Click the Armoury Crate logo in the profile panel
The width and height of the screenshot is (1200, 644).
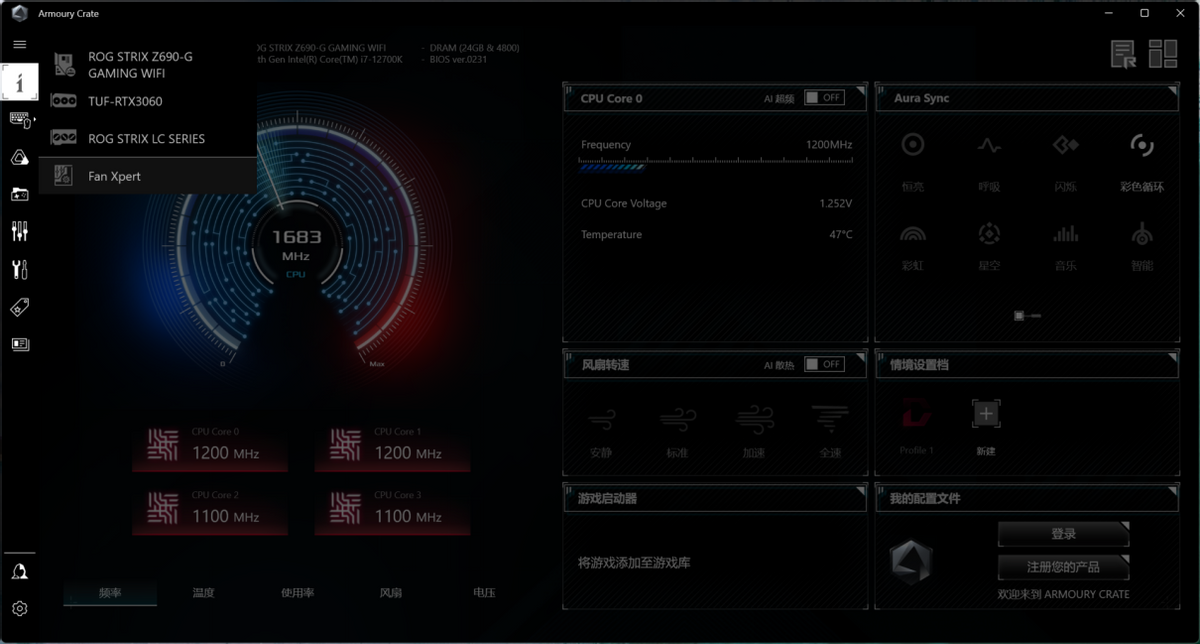pos(911,562)
